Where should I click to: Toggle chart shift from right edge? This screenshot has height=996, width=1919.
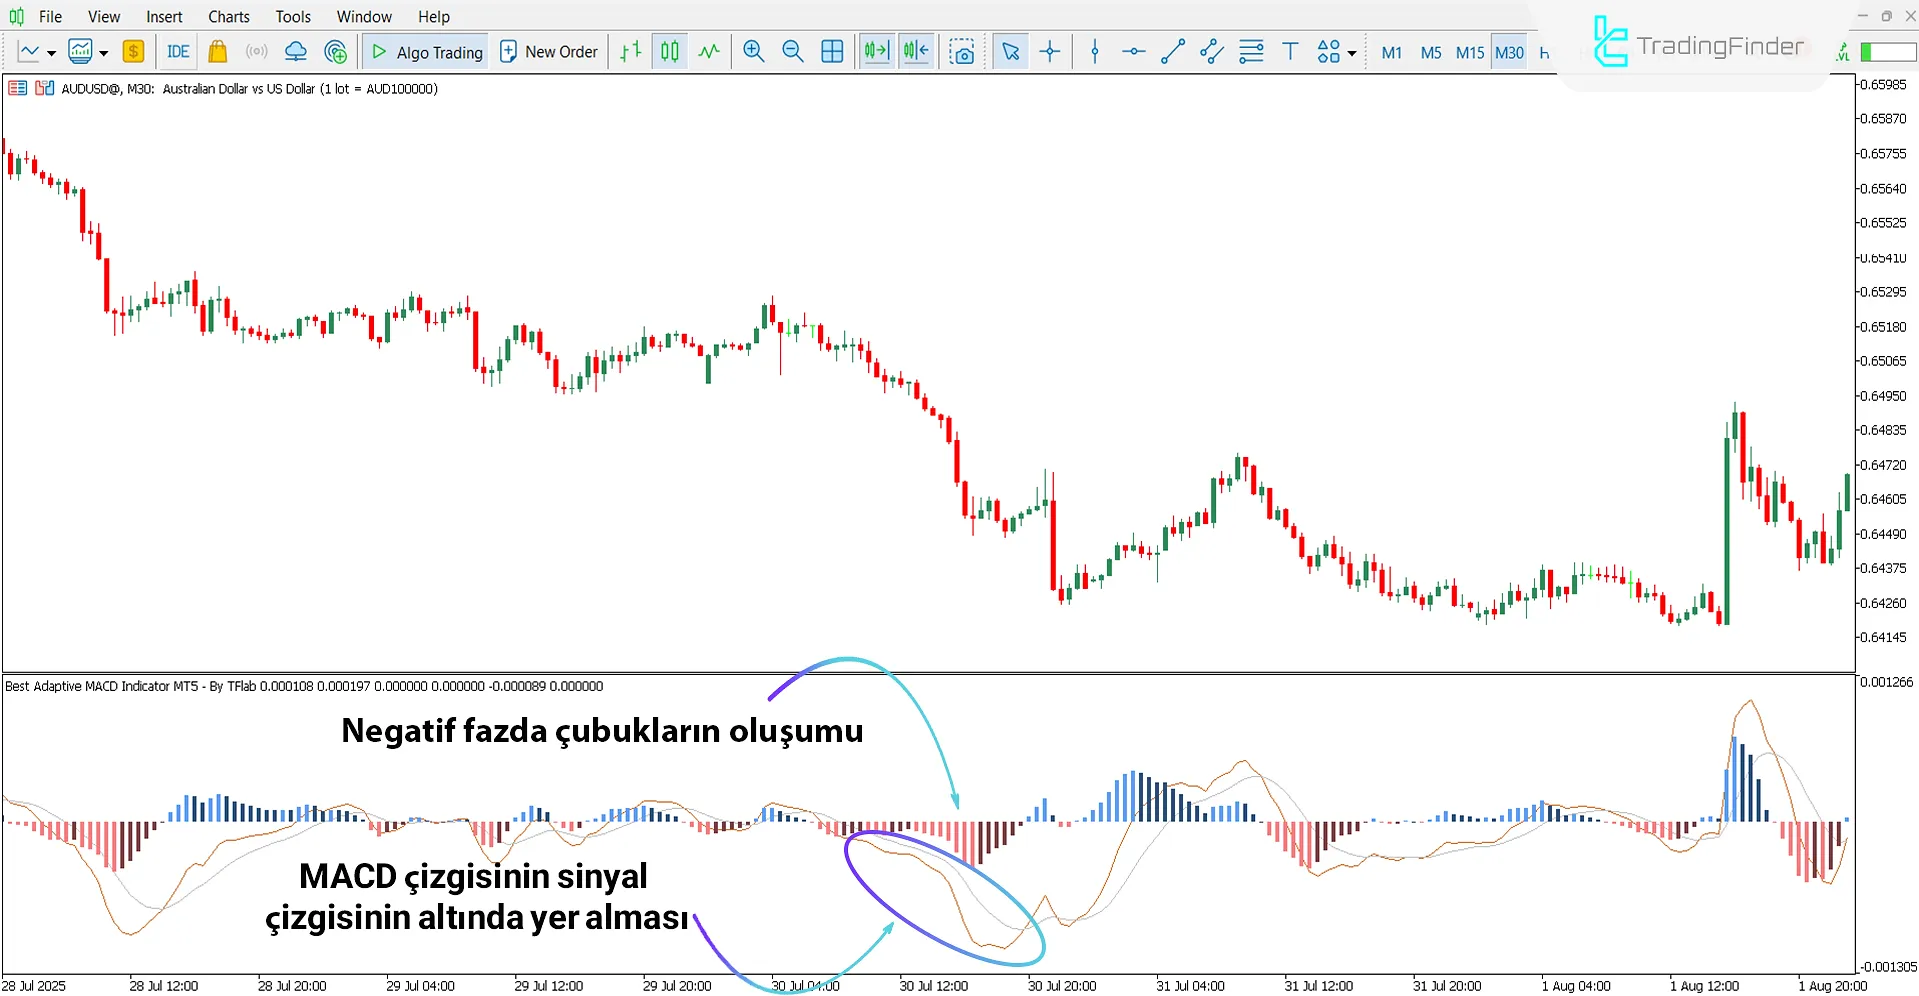[x=915, y=50]
